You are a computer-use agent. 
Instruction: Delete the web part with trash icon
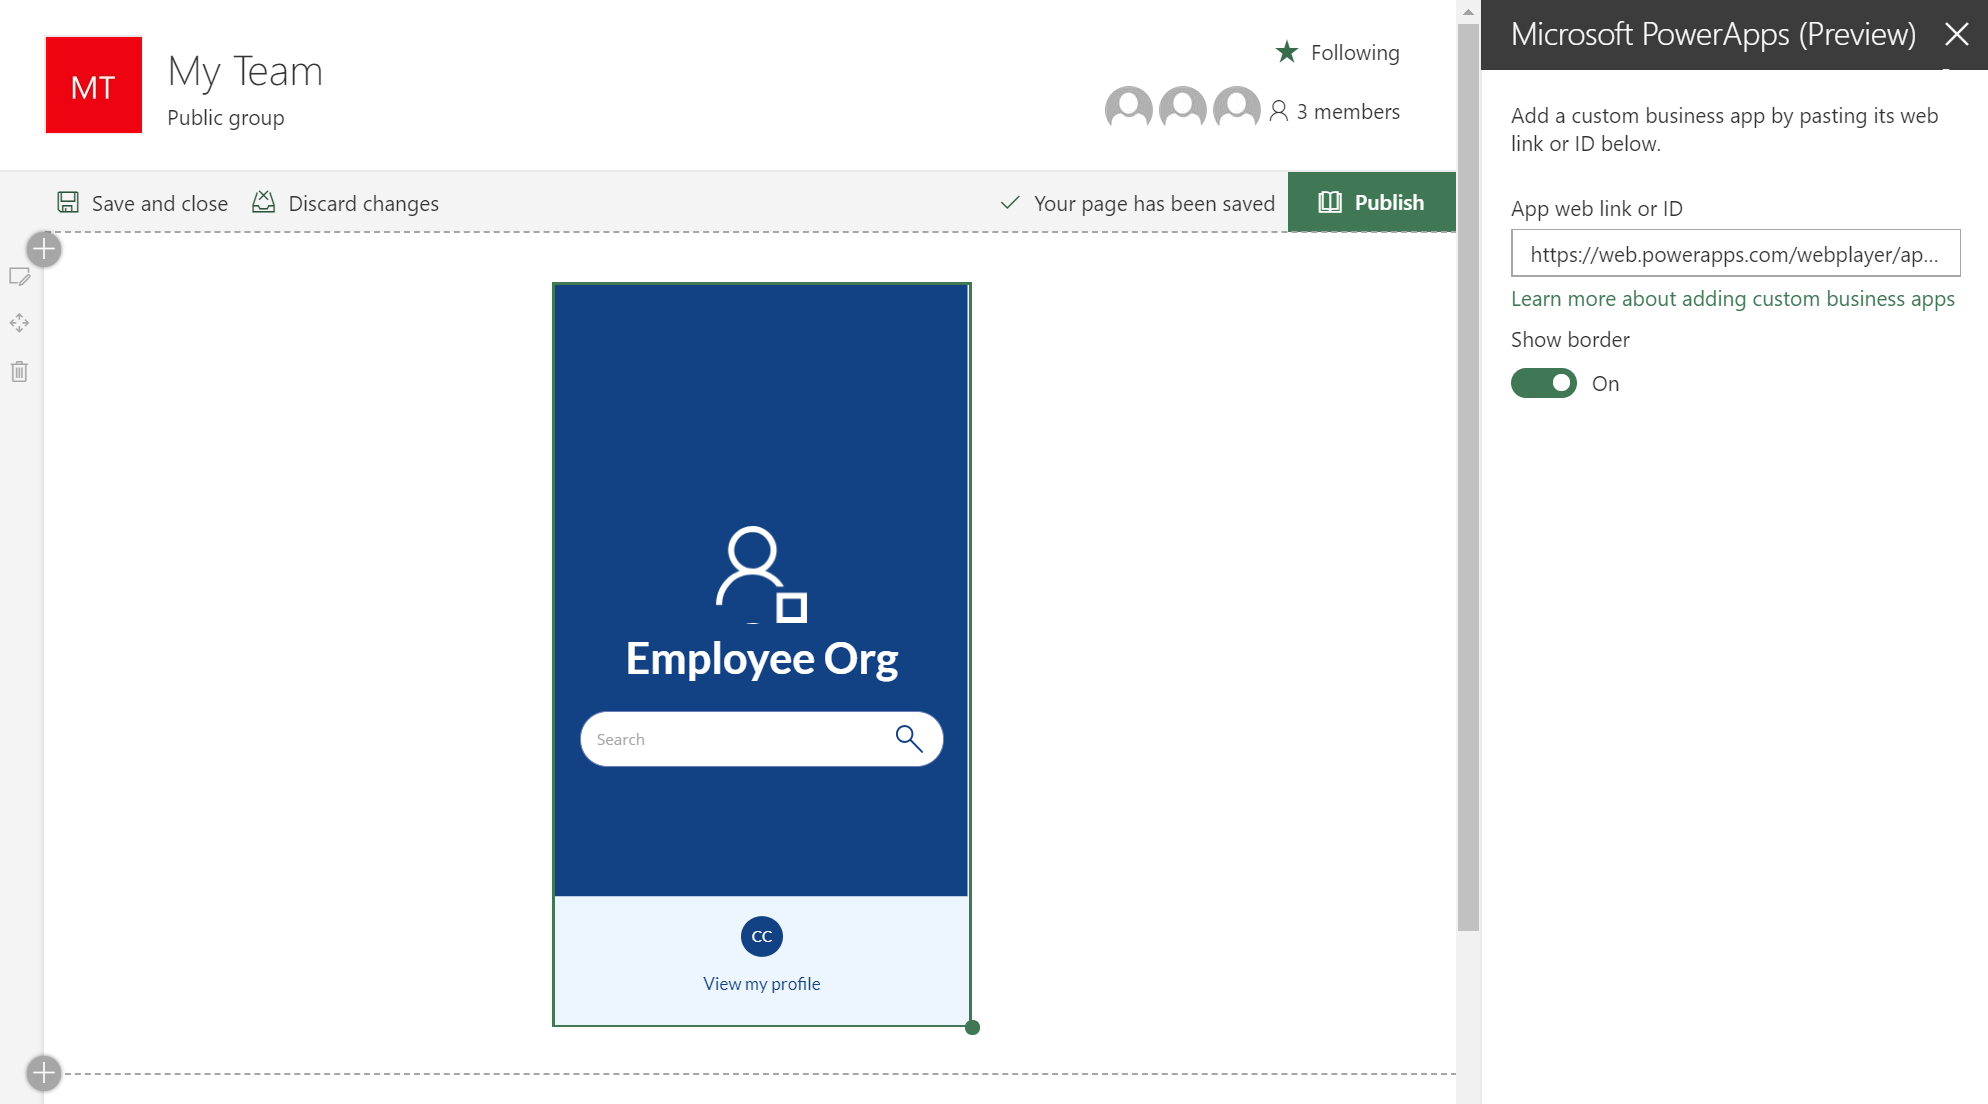(x=19, y=372)
